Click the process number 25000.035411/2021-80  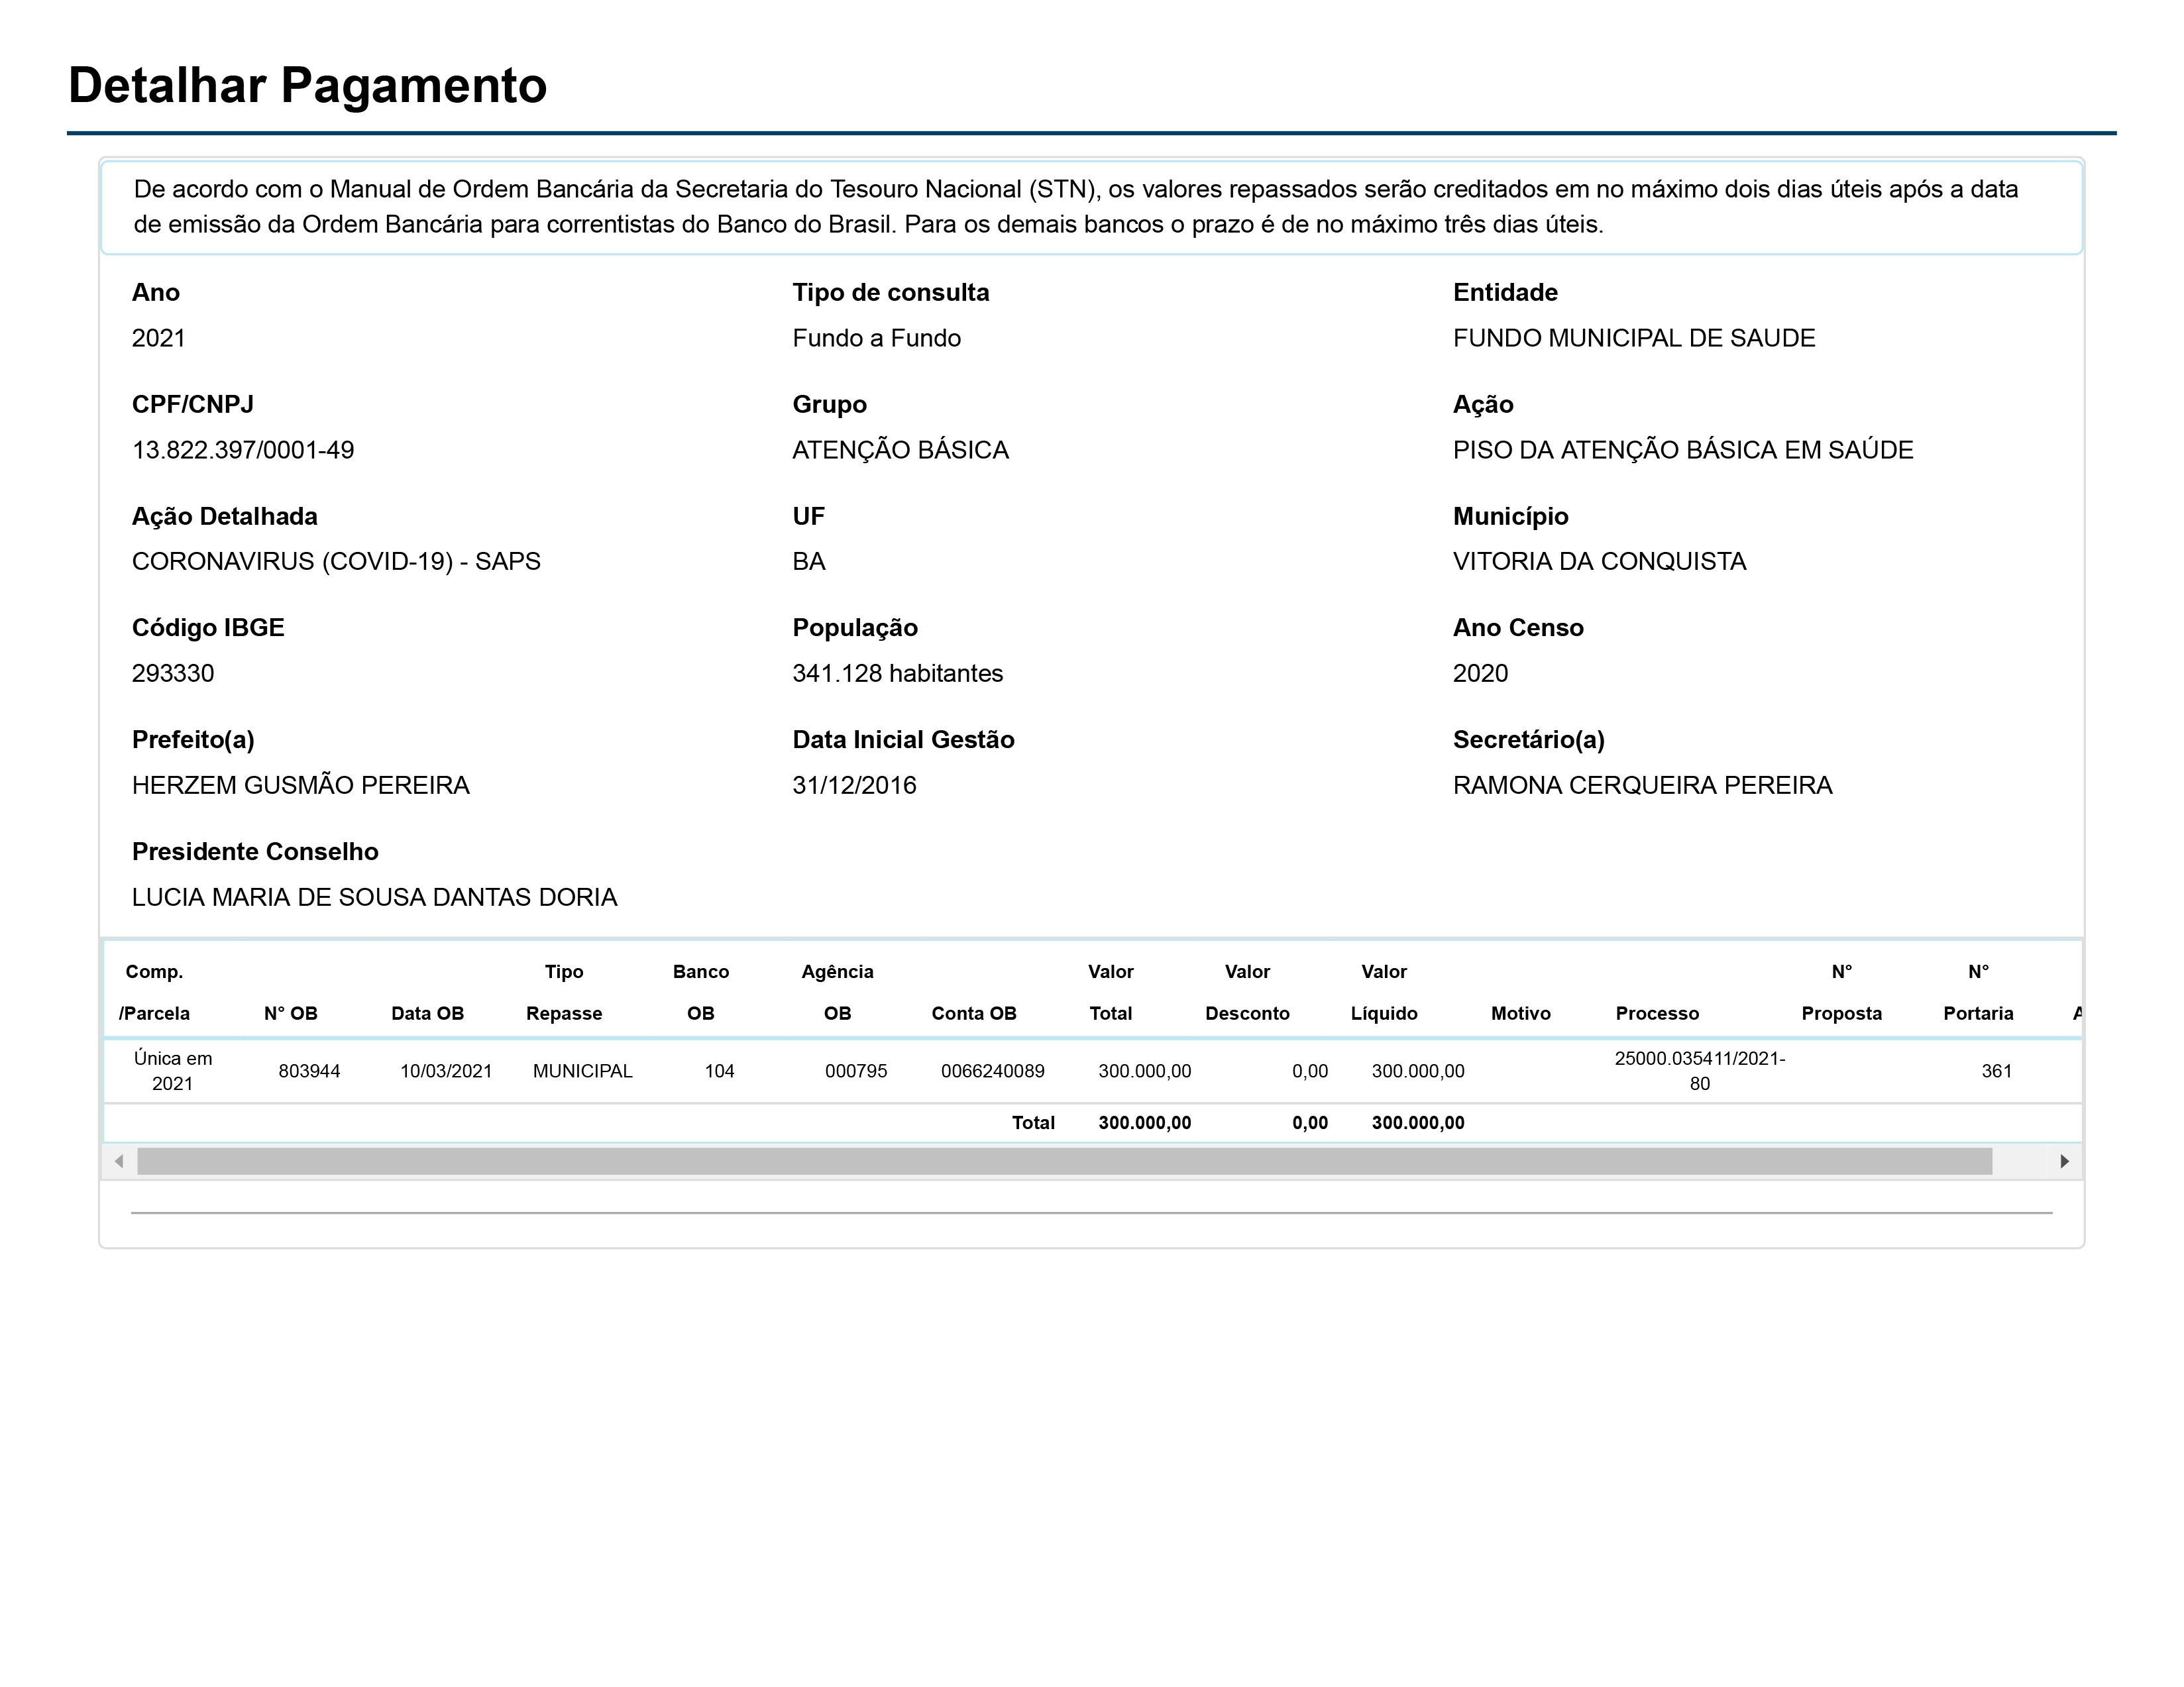pos(1699,1071)
